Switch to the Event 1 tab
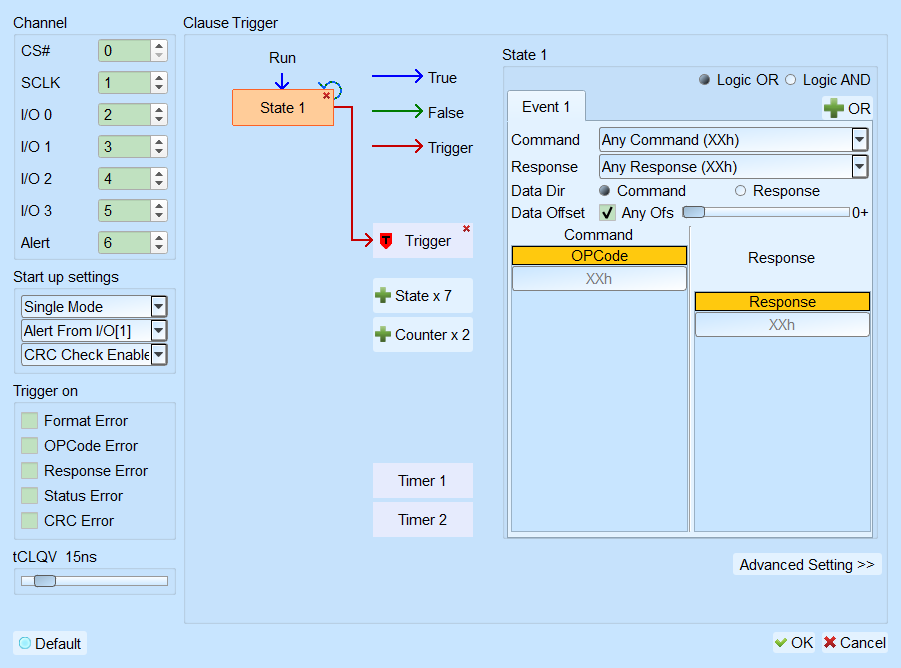This screenshot has width=901, height=668. [546, 107]
